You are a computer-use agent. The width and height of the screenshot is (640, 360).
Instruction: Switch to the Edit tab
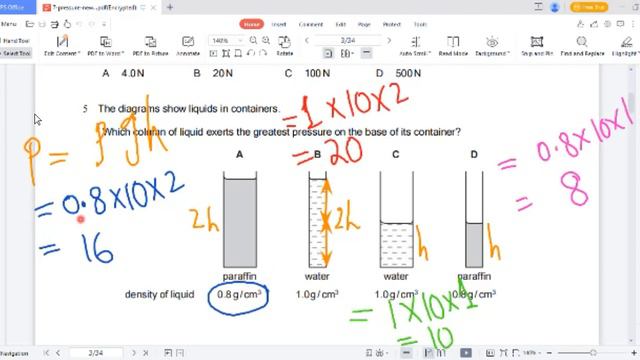pos(340,24)
